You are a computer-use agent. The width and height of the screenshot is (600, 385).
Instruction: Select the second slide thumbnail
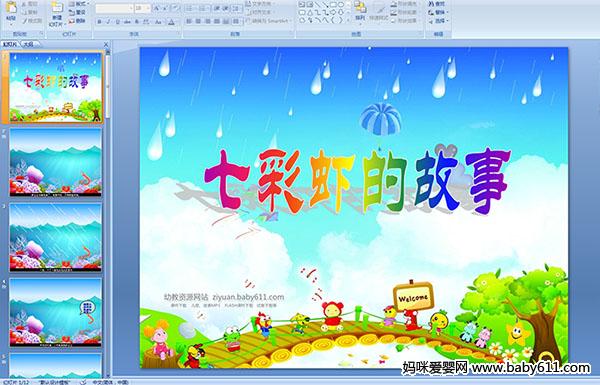click(56, 162)
